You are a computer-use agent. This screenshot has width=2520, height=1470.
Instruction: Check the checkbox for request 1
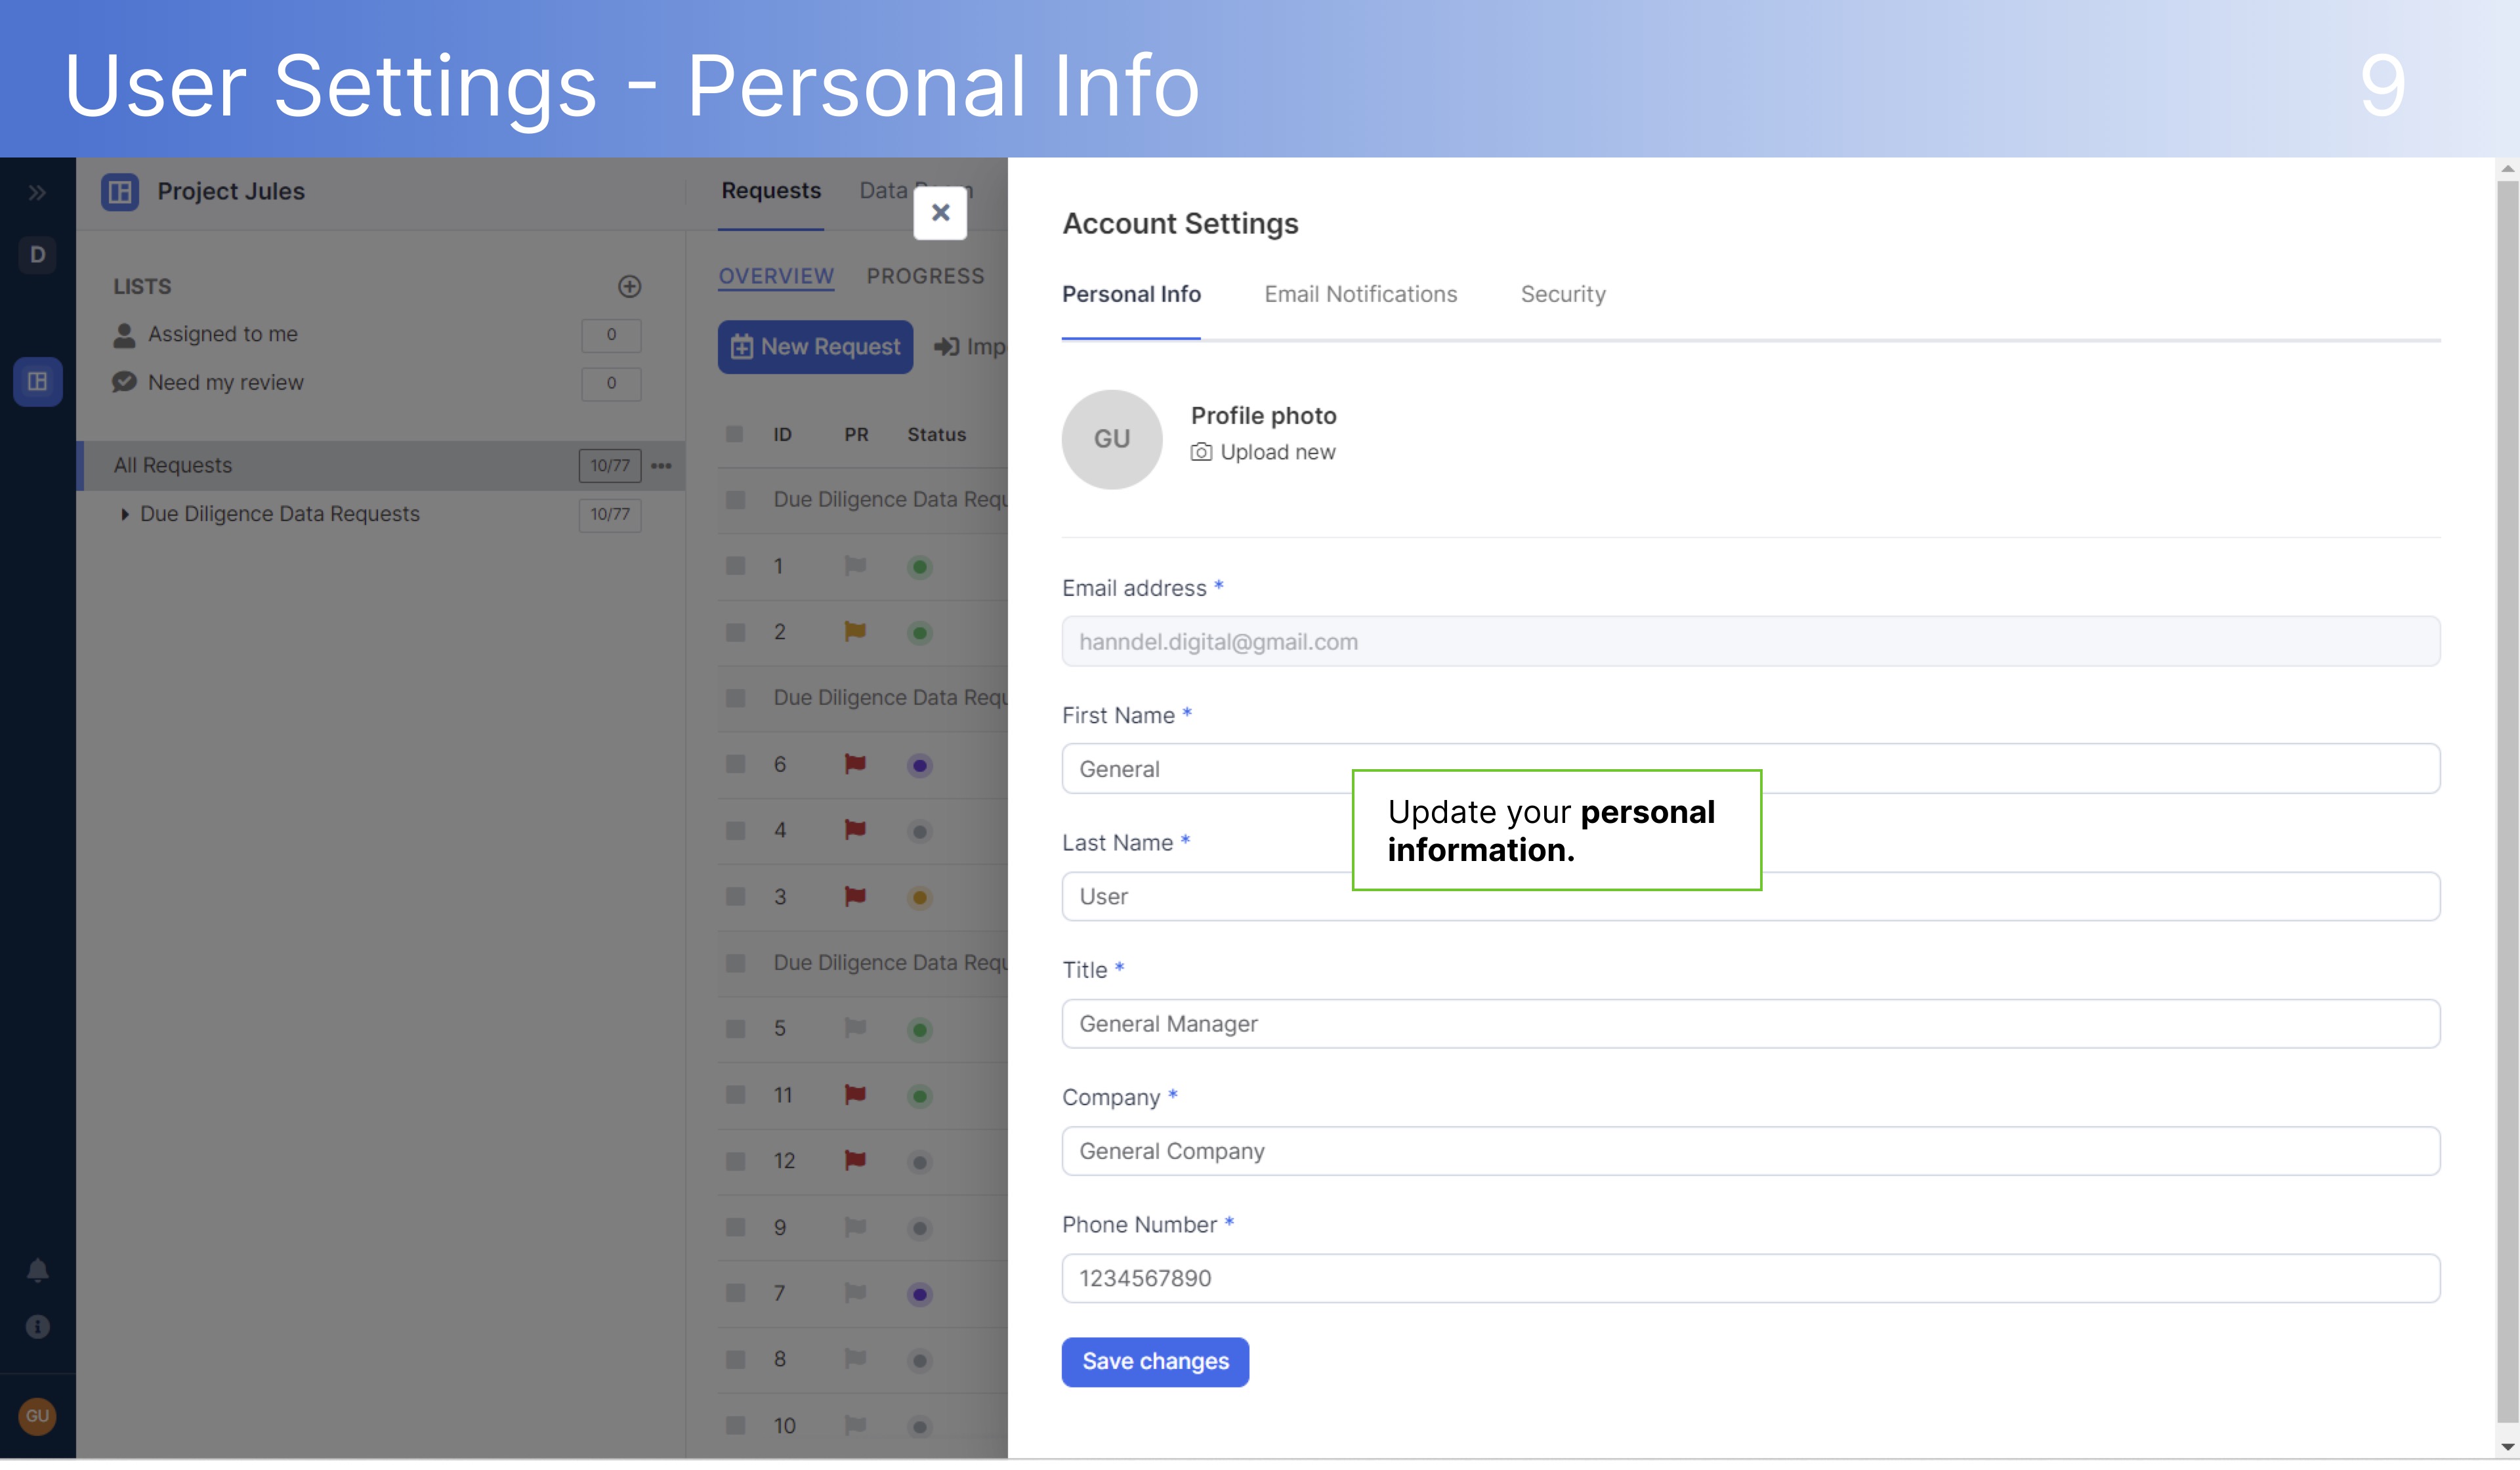(x=735, y=566)
